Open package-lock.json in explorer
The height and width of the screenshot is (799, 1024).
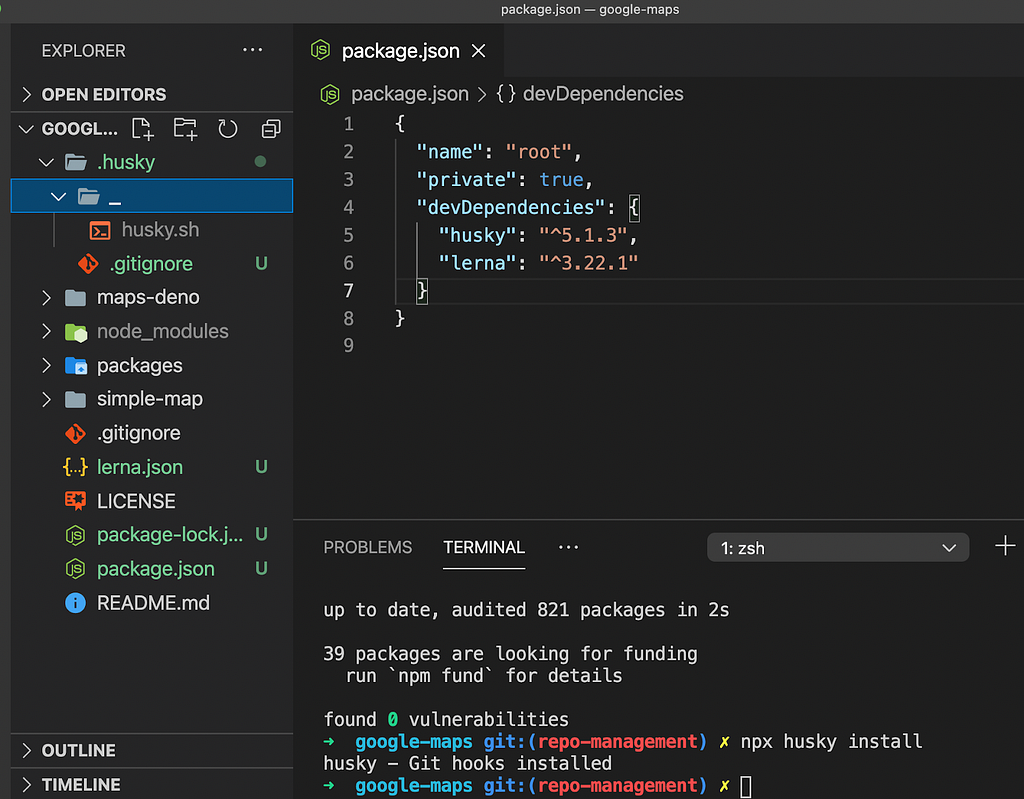tap(170, 535)
